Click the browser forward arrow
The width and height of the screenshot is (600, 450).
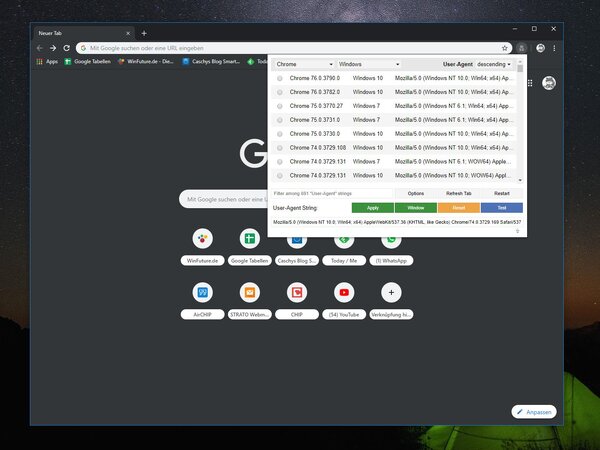coord(53,48)
